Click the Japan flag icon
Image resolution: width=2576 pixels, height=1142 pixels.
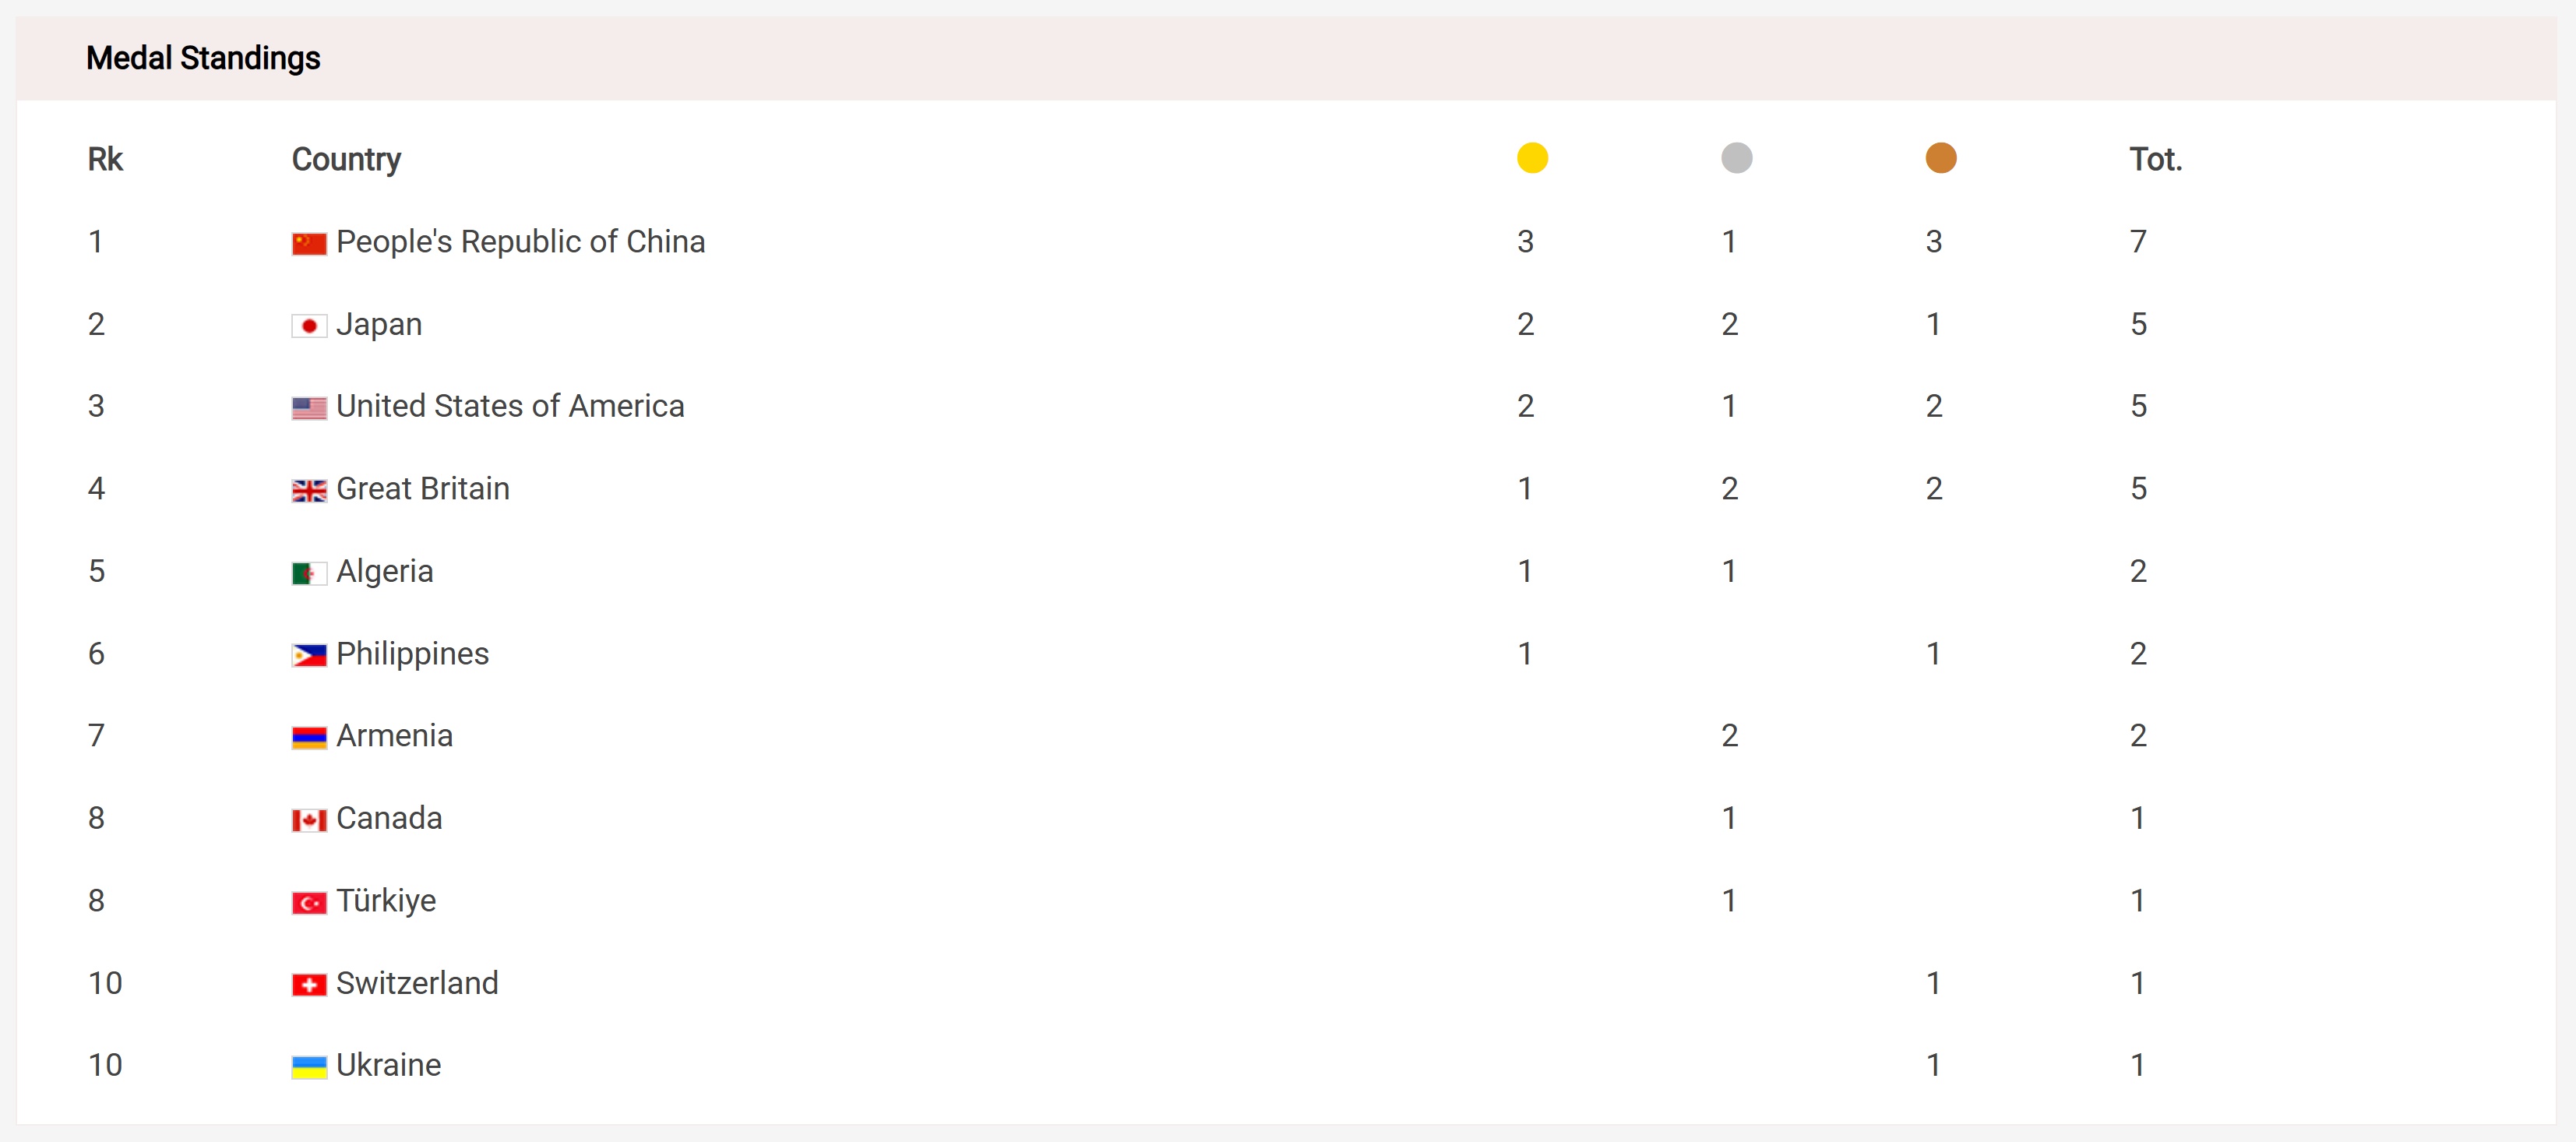(x=309, y=326)
